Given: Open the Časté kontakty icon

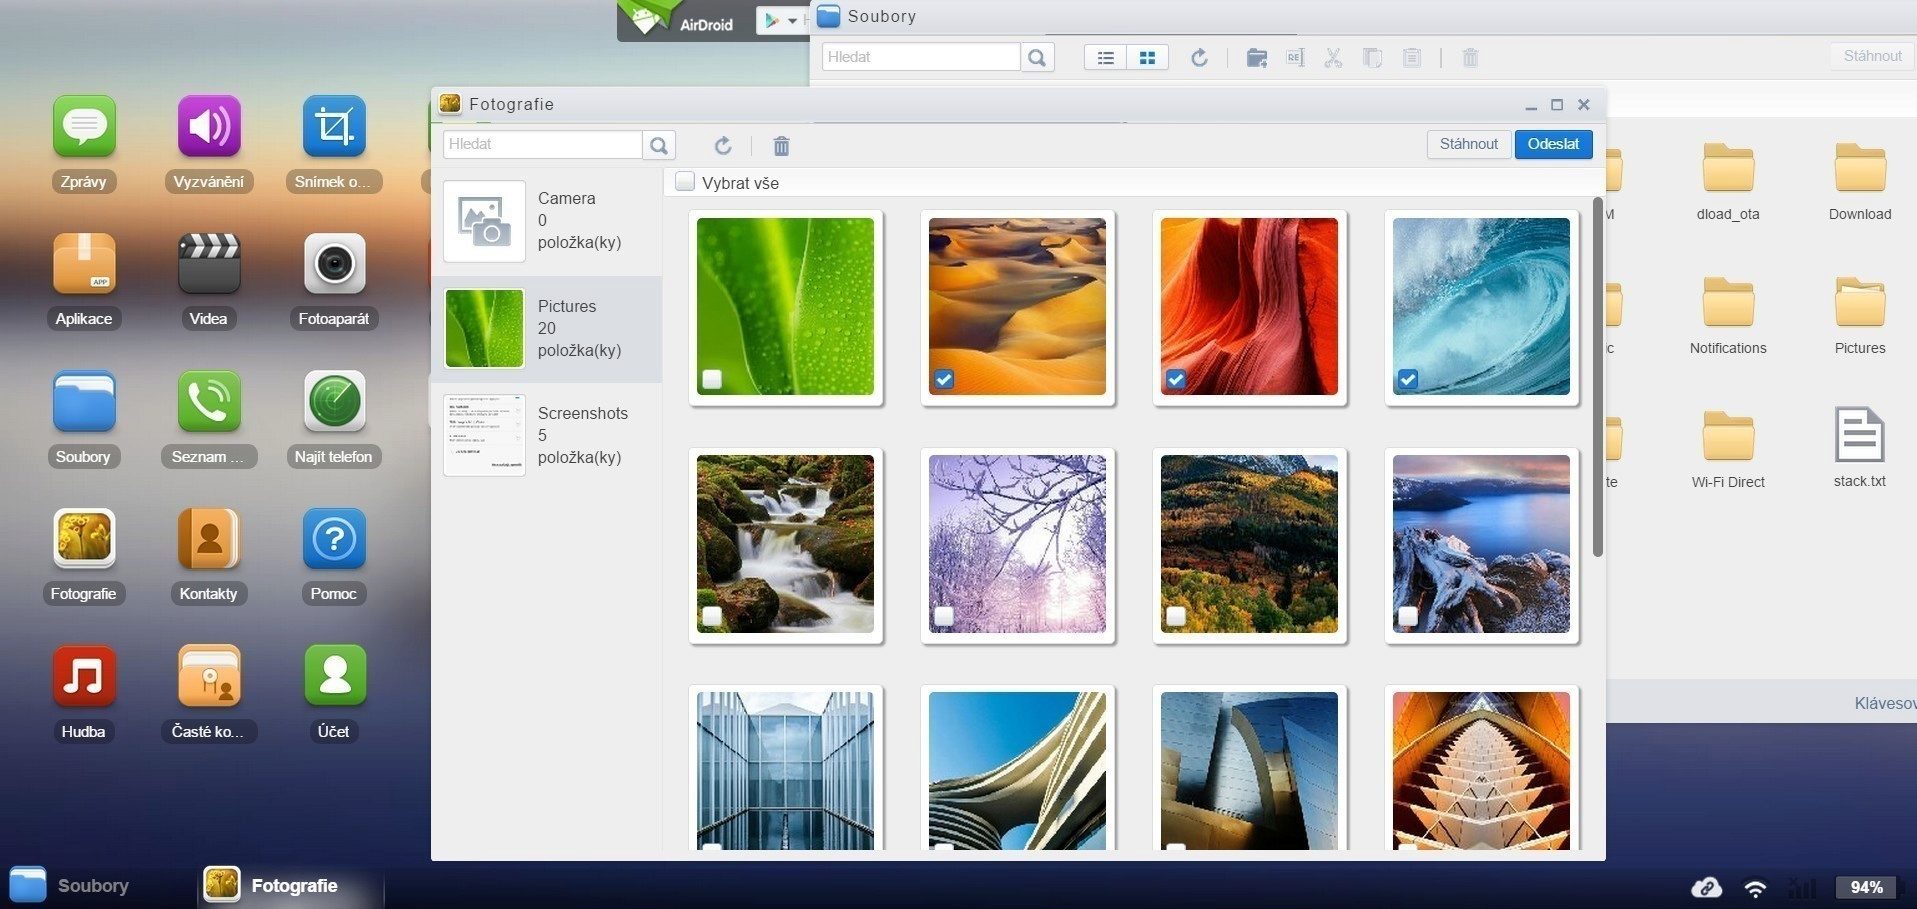Looking at the screenshot, I should pyautogui.click(x=209, y=676).
